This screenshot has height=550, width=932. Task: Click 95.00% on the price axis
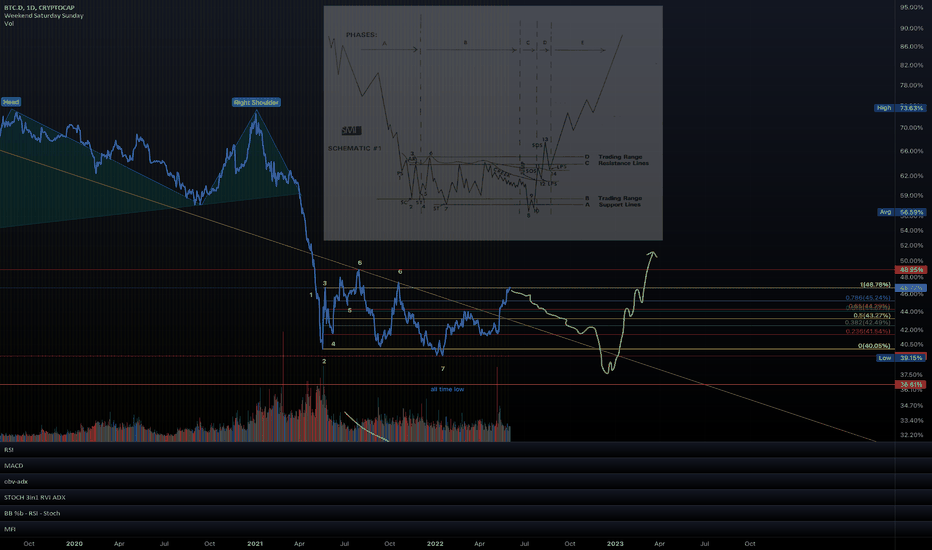point(911,7)
